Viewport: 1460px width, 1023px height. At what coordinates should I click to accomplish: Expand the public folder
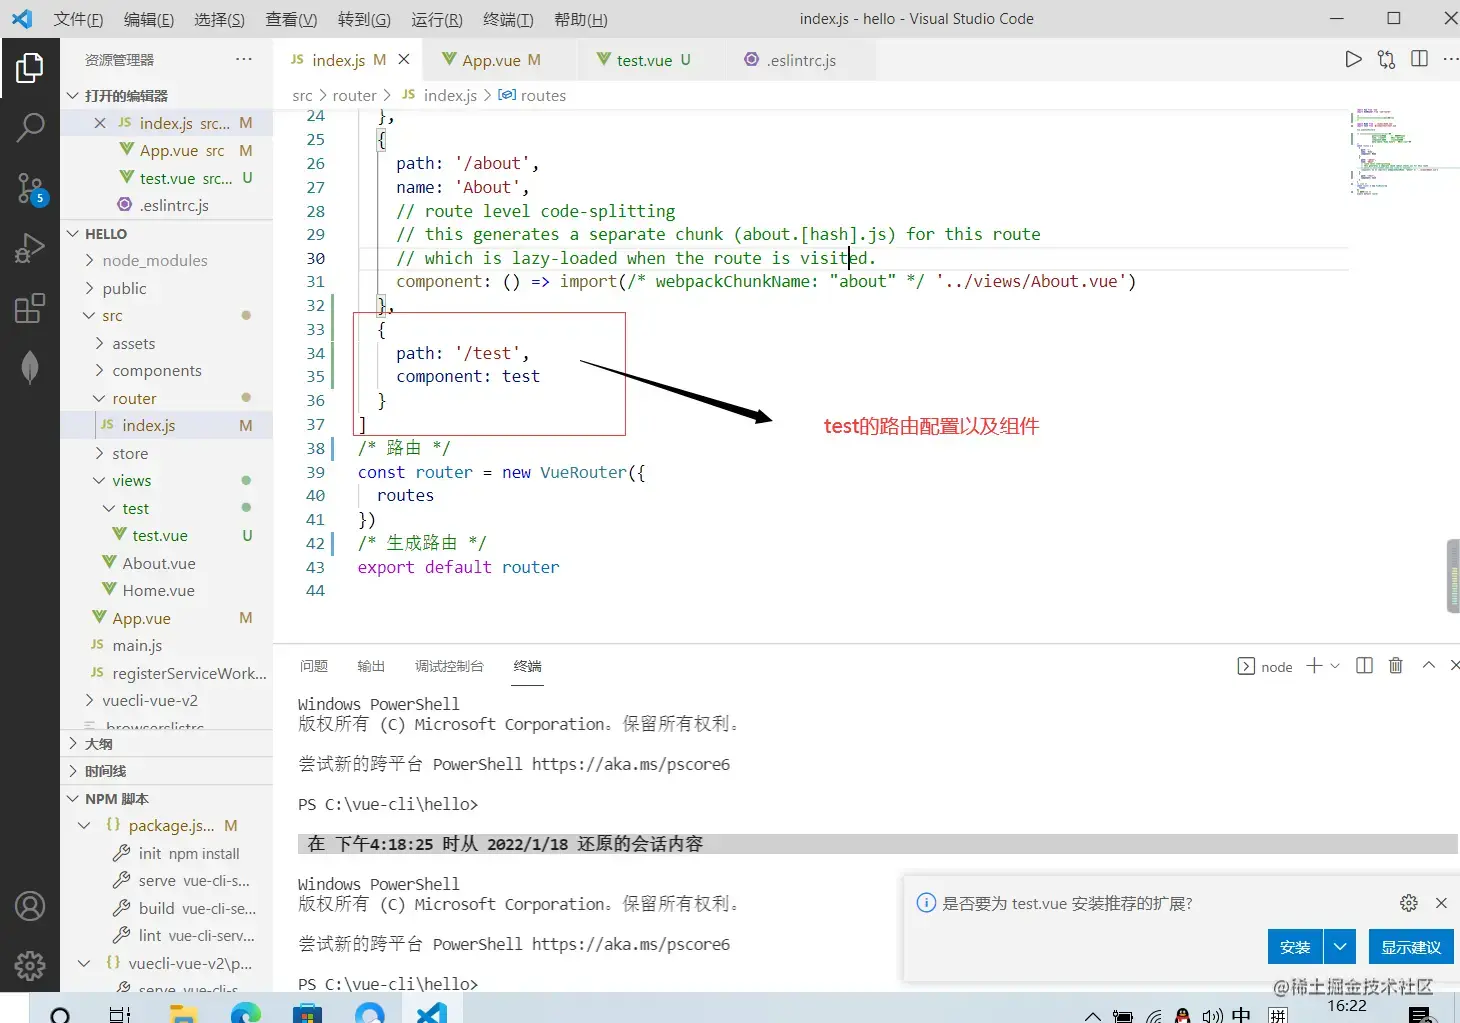click(x=166, y=288)
